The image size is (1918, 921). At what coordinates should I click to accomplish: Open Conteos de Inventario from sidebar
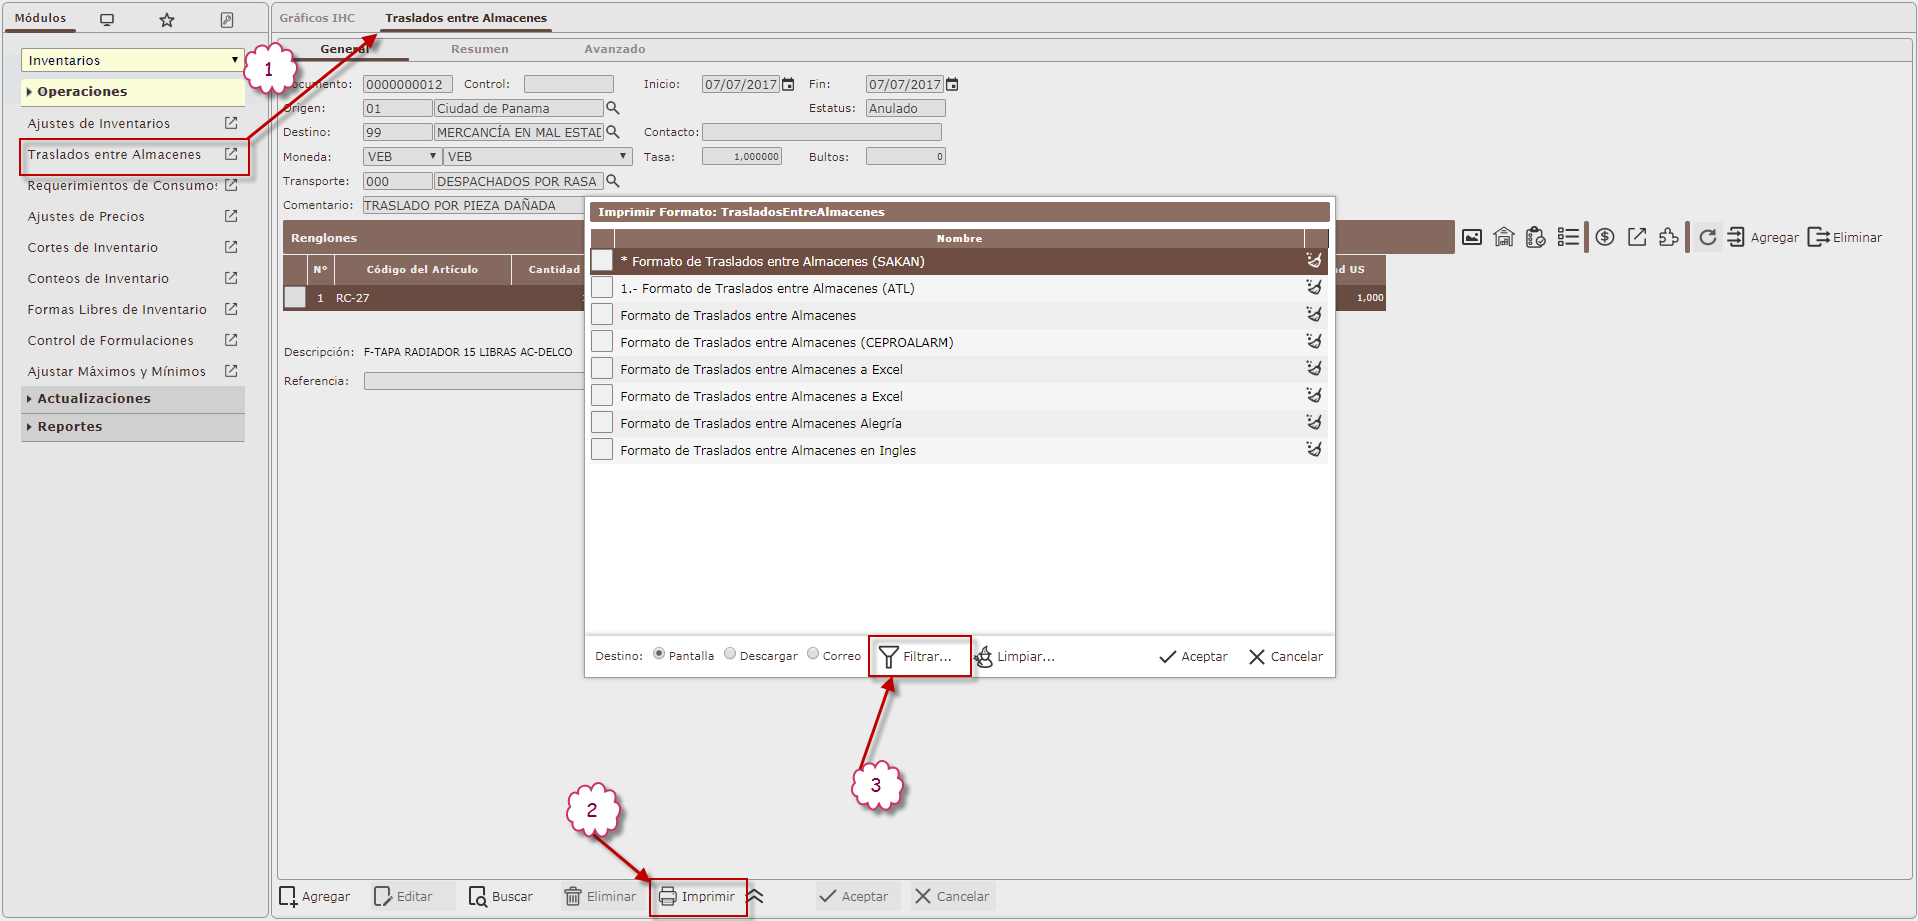coord(98,278)
